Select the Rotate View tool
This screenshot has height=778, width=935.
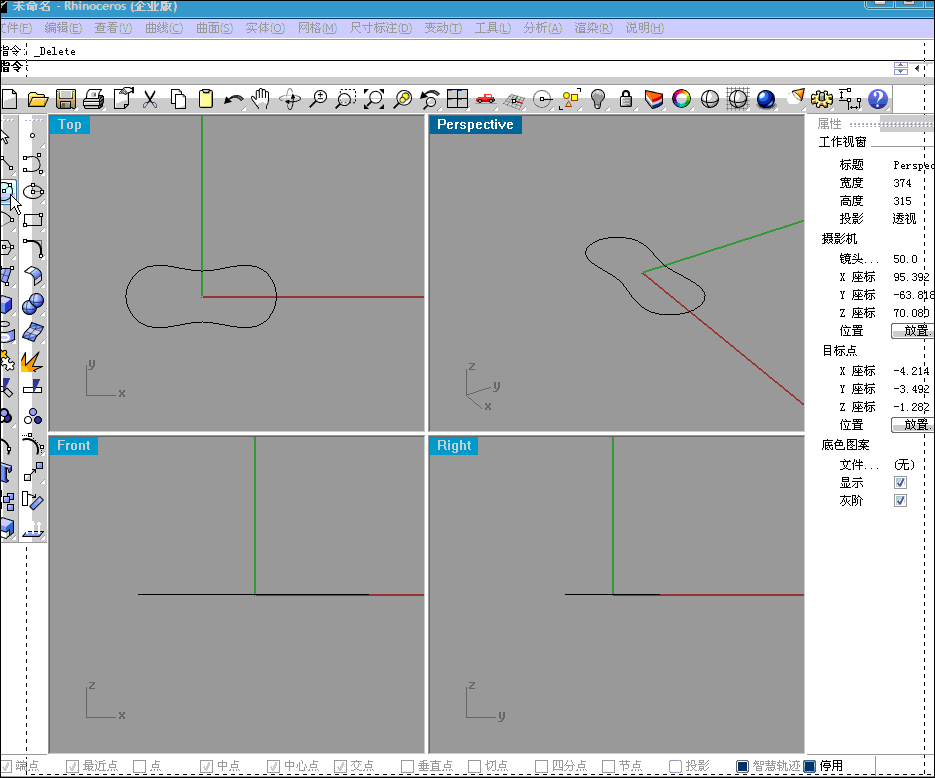click(290, 99)
